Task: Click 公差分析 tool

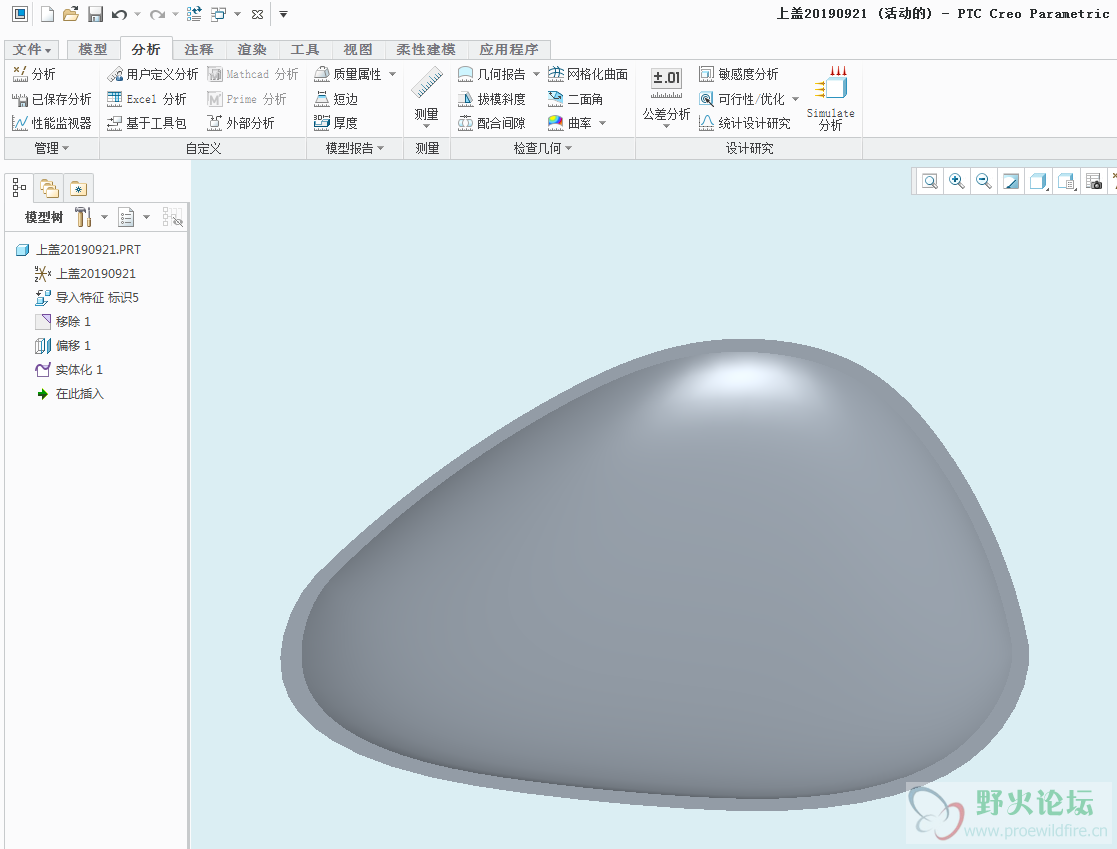Action: click(x=666, y=96)
